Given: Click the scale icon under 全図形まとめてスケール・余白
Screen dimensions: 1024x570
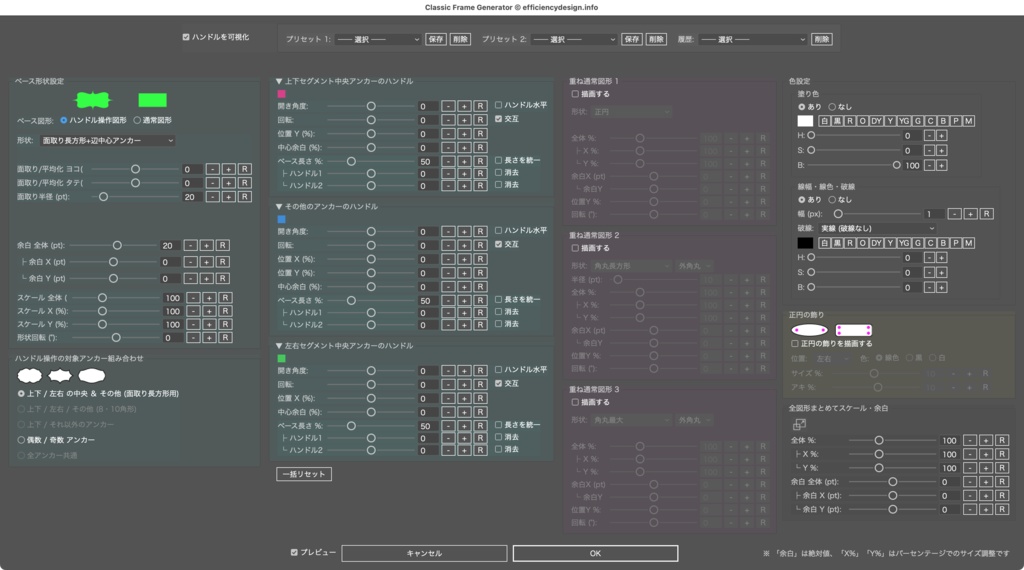Looking at the screenshot, I should 799,424.
